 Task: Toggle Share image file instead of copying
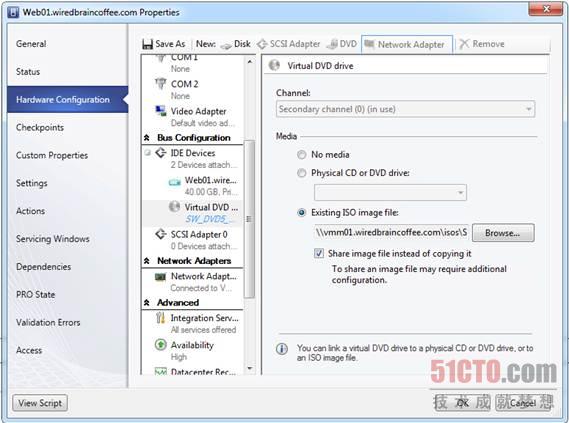tap(319, 253)
